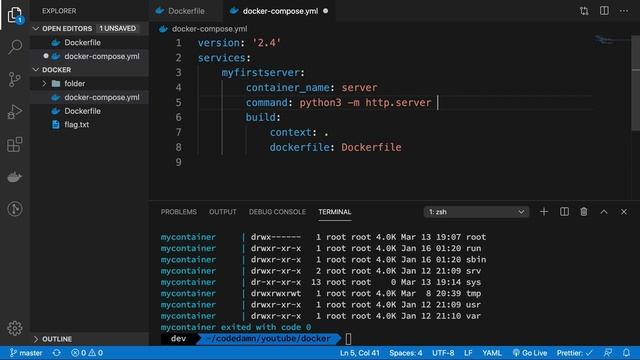The image size is (640, 360).
Task: Open the Source Control view
Action: (15, 79)
